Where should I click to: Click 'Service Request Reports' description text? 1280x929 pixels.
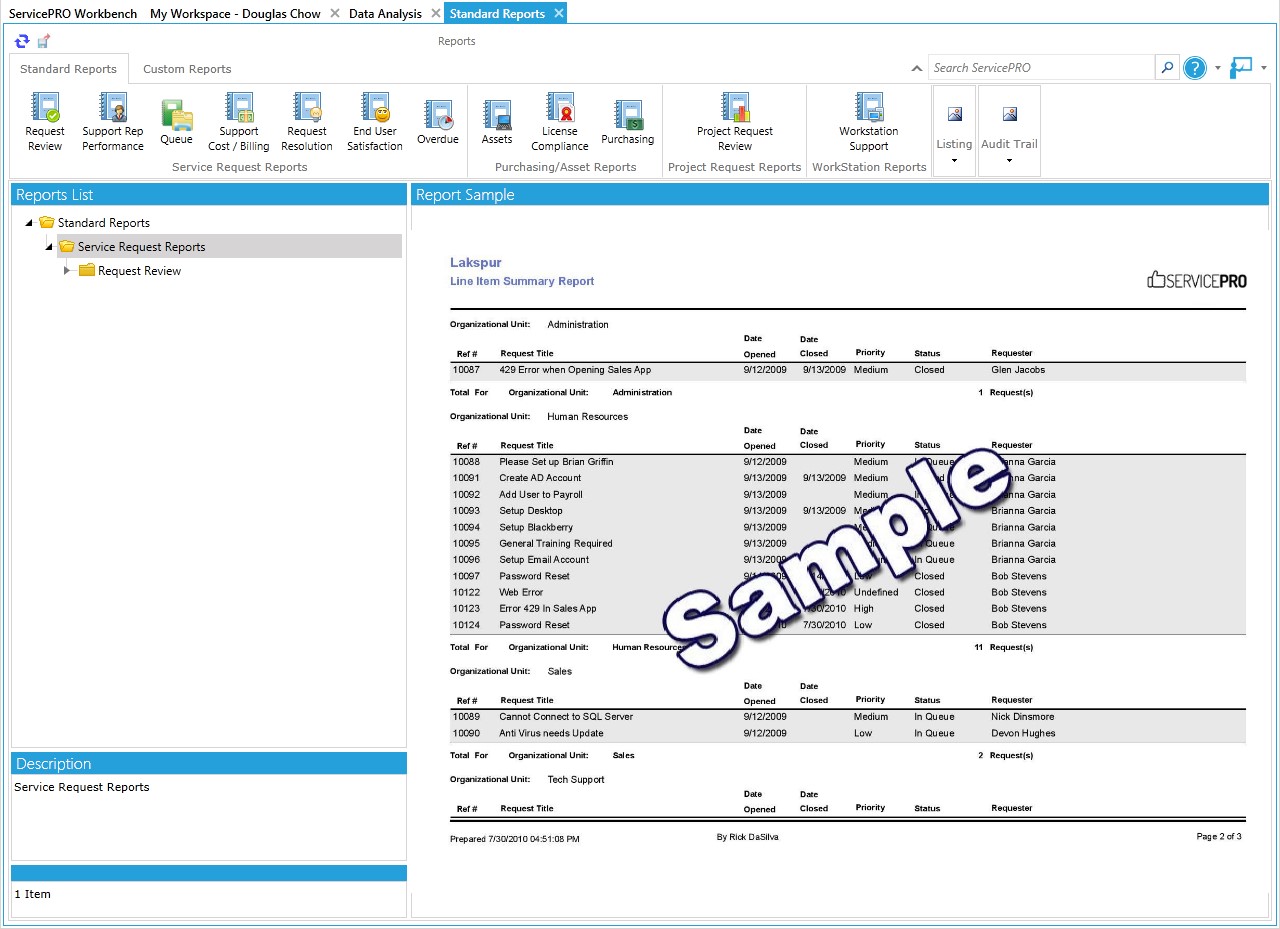(x=82, y=787)
